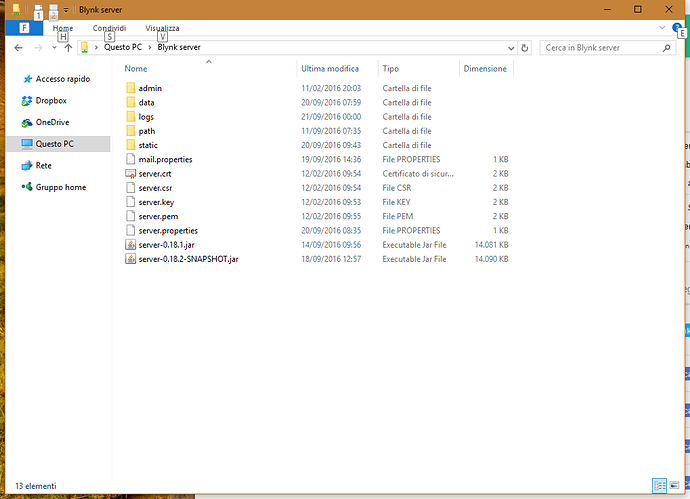Image resolution: width=690 pixels, height=499 pixels.
Task: Click Questo PC breadcrumb in address bar
Action: [123, 47]
